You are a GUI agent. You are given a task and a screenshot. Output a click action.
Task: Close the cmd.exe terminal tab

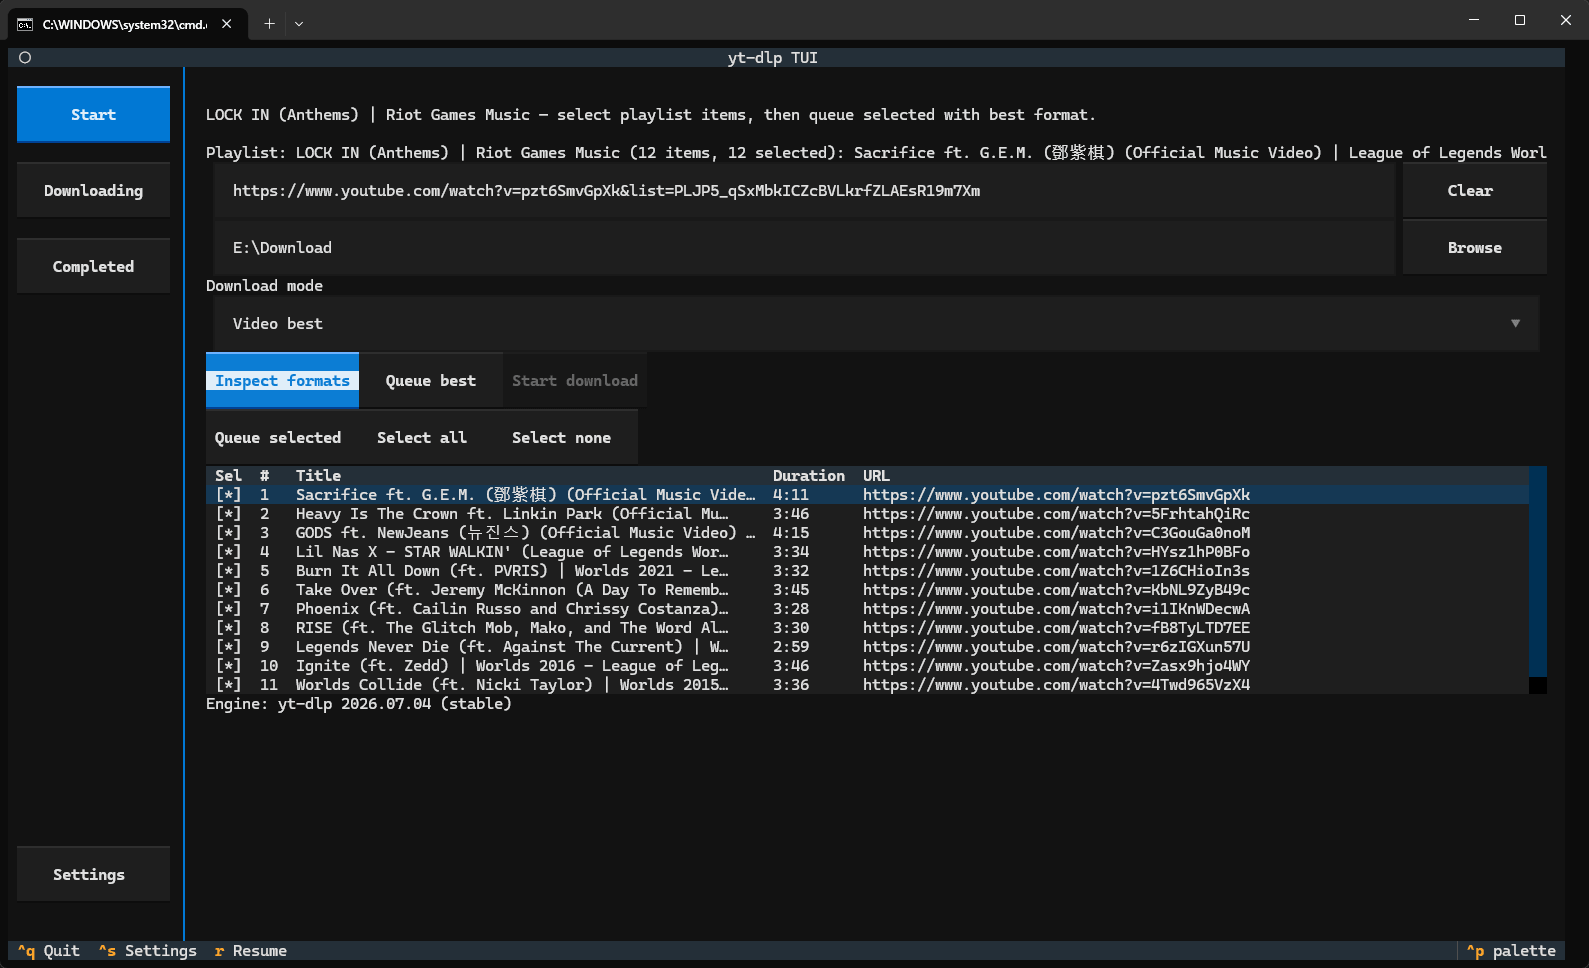coord(227,24)
